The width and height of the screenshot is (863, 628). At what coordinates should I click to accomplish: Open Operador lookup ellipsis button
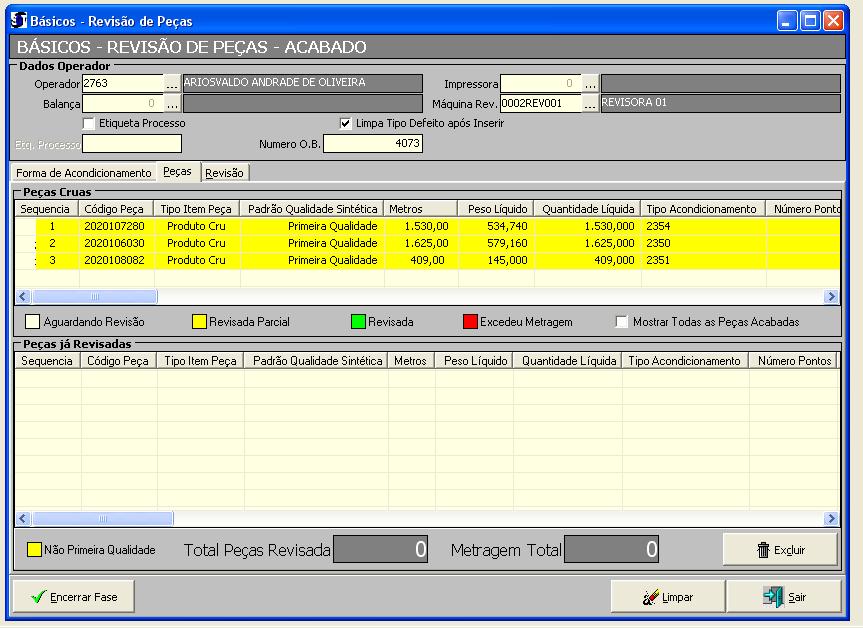[x=172, y=83]
